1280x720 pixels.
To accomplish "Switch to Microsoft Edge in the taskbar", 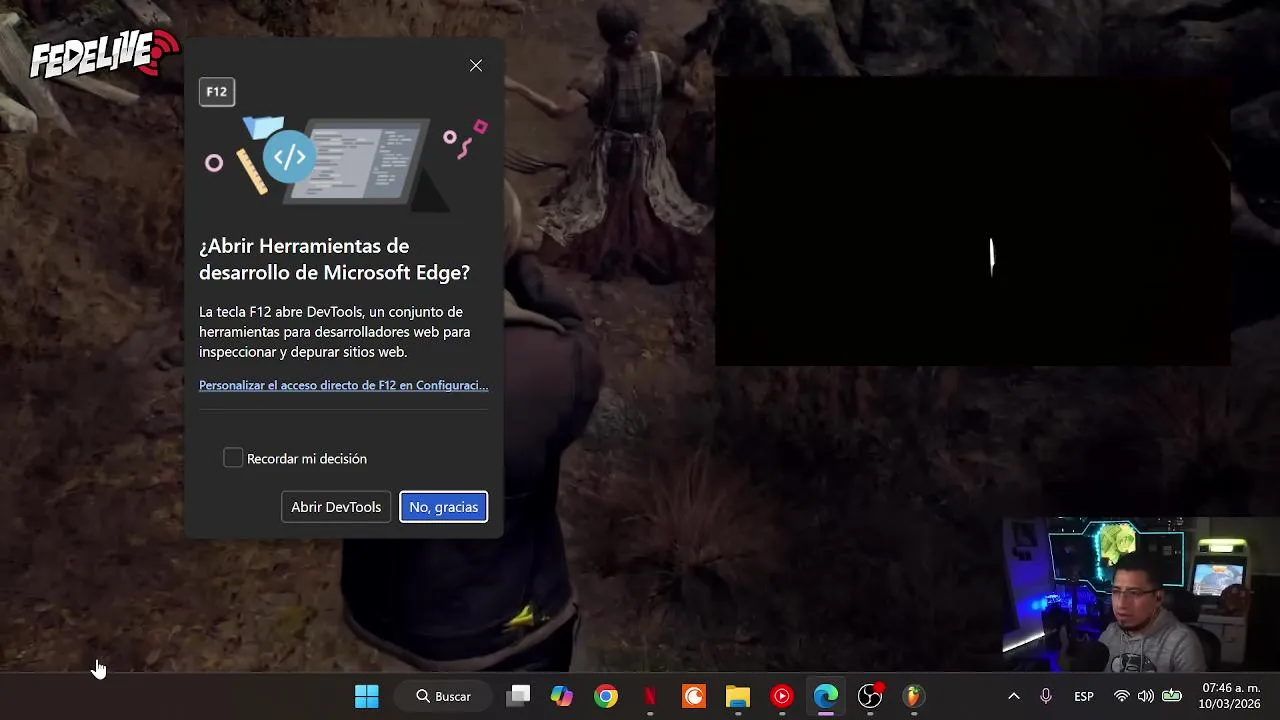I will coord(826,696).
